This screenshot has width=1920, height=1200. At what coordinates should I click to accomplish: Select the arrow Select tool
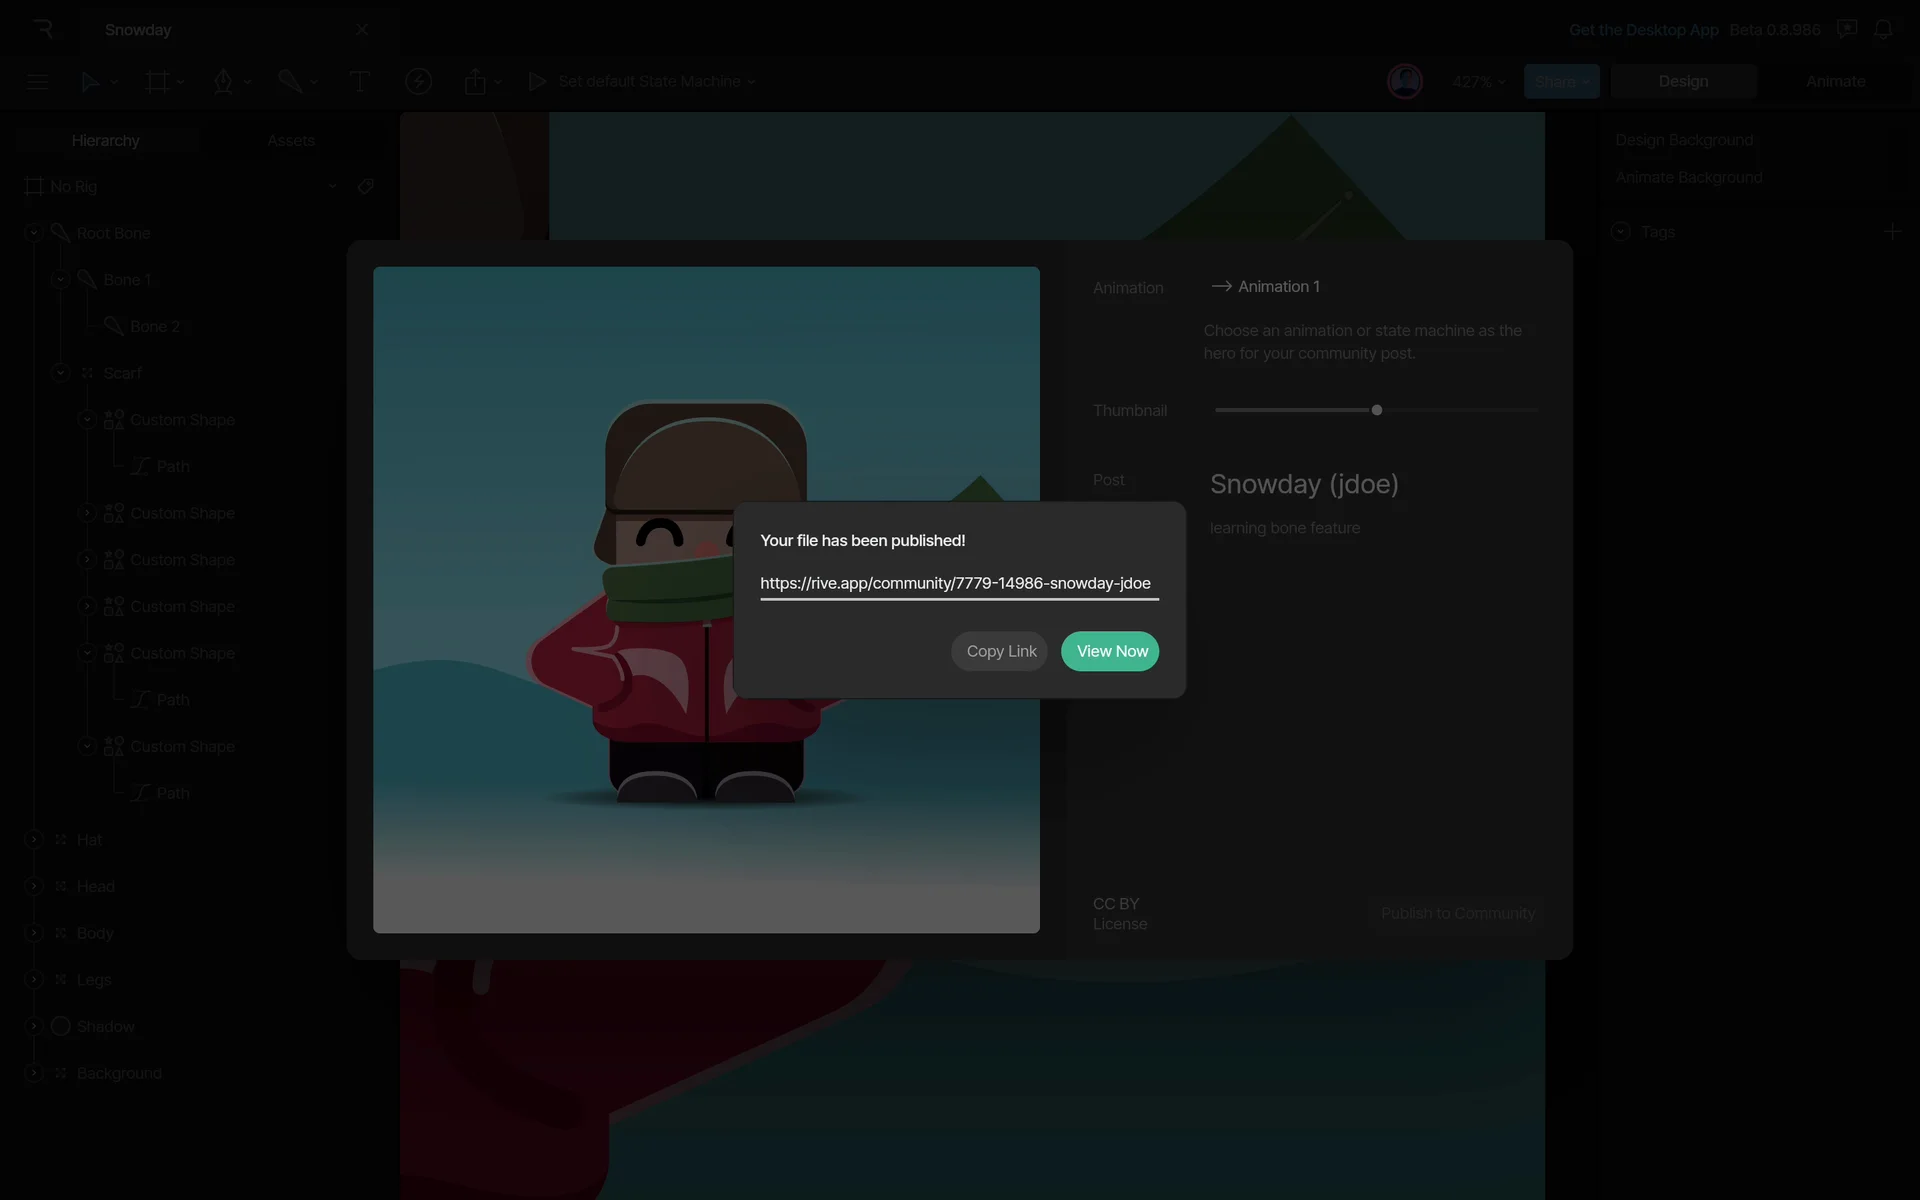click(90, 82)
